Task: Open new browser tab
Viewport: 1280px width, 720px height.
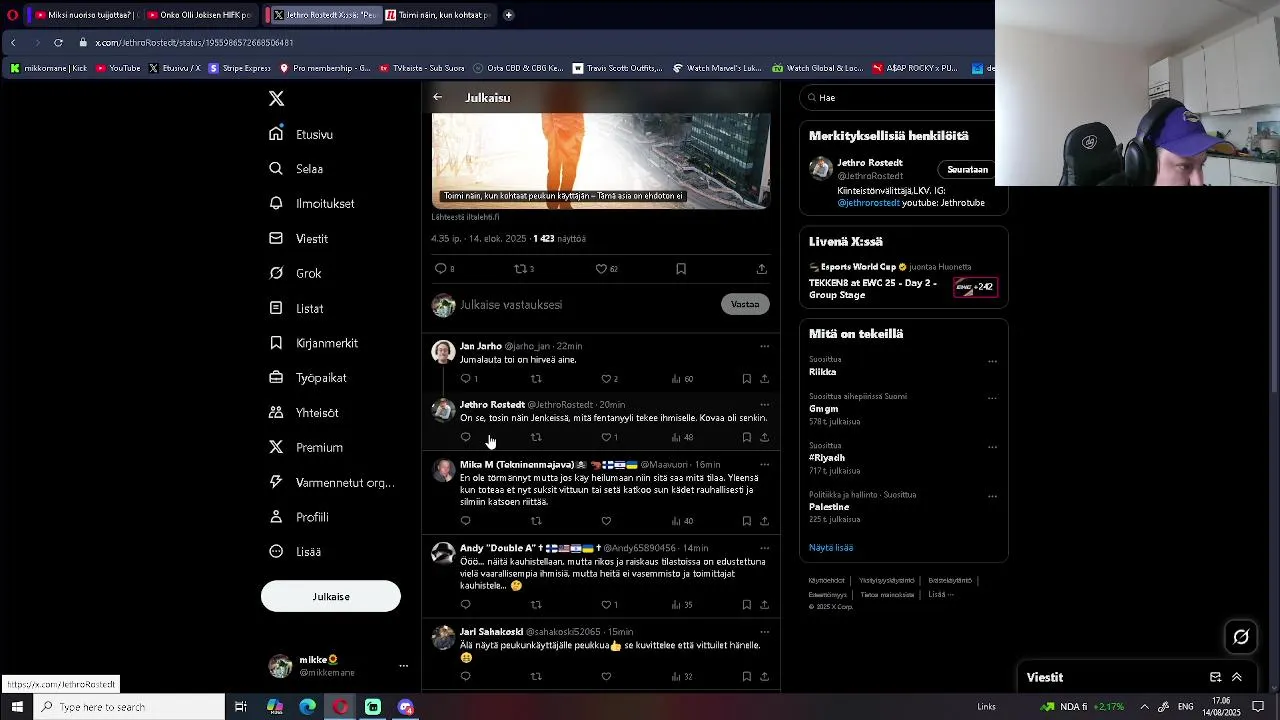Action: coord(508,15)
